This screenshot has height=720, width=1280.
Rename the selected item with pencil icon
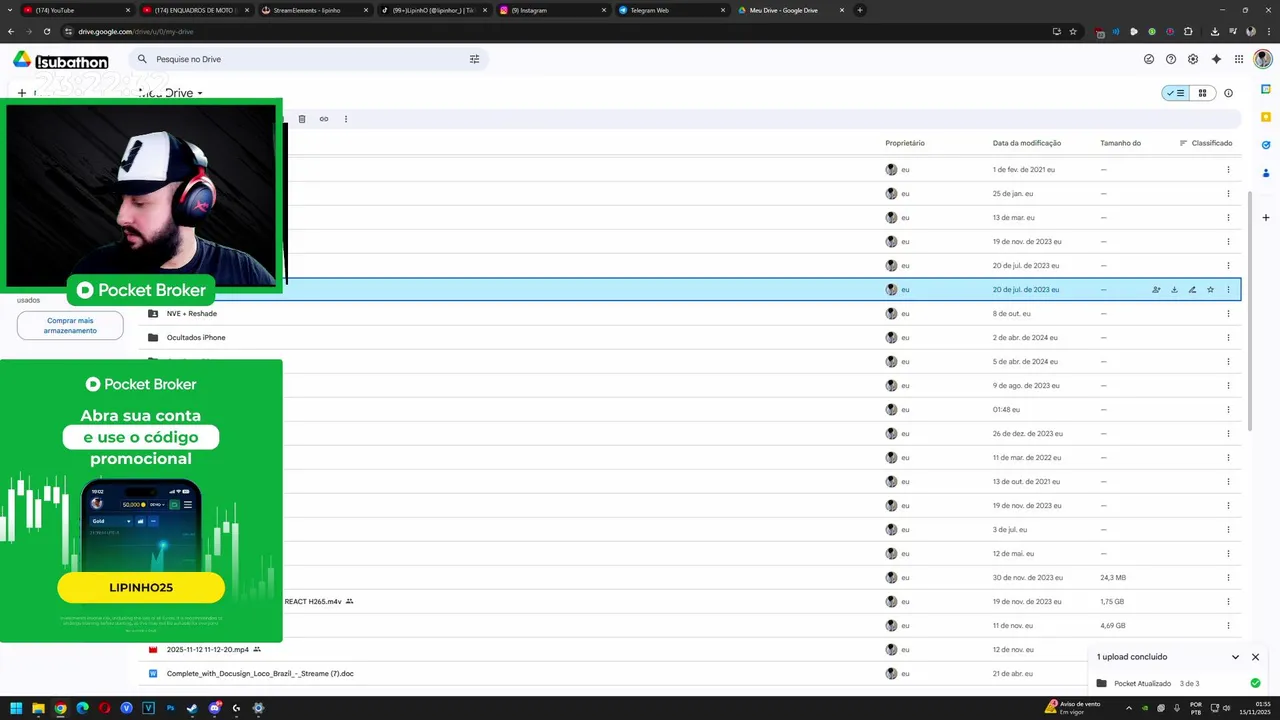[1192, 290]
